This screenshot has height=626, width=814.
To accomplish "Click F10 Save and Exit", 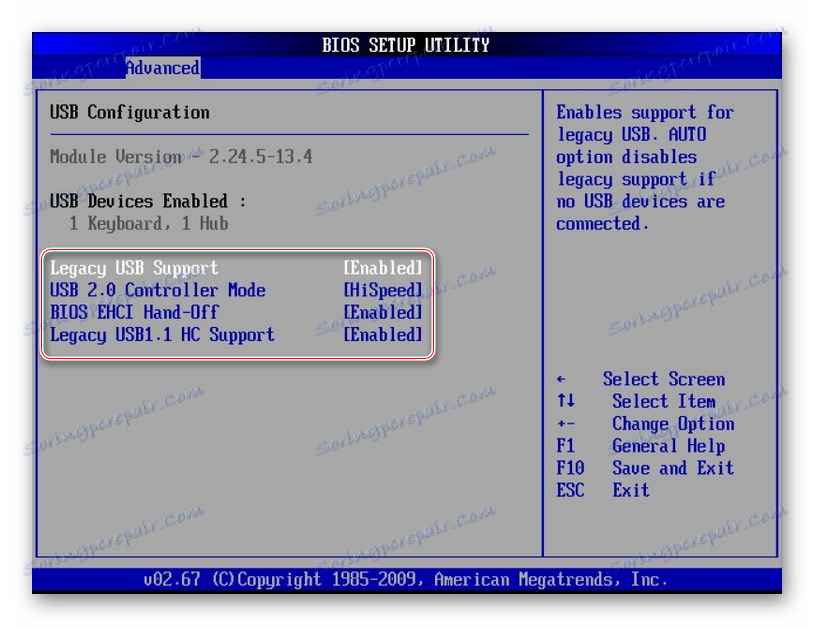I will click(646, 468).
